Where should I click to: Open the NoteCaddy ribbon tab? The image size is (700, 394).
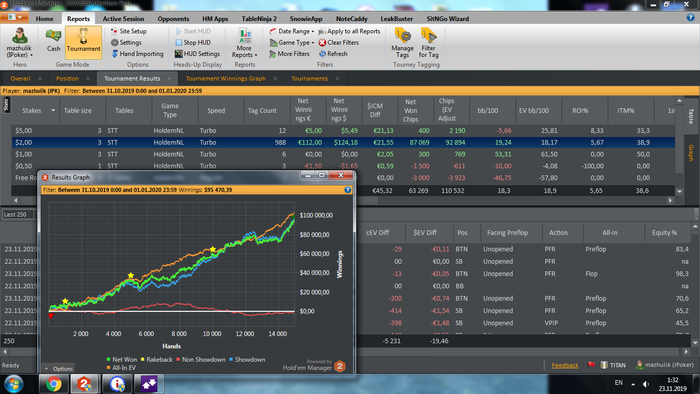click(351, 19)
